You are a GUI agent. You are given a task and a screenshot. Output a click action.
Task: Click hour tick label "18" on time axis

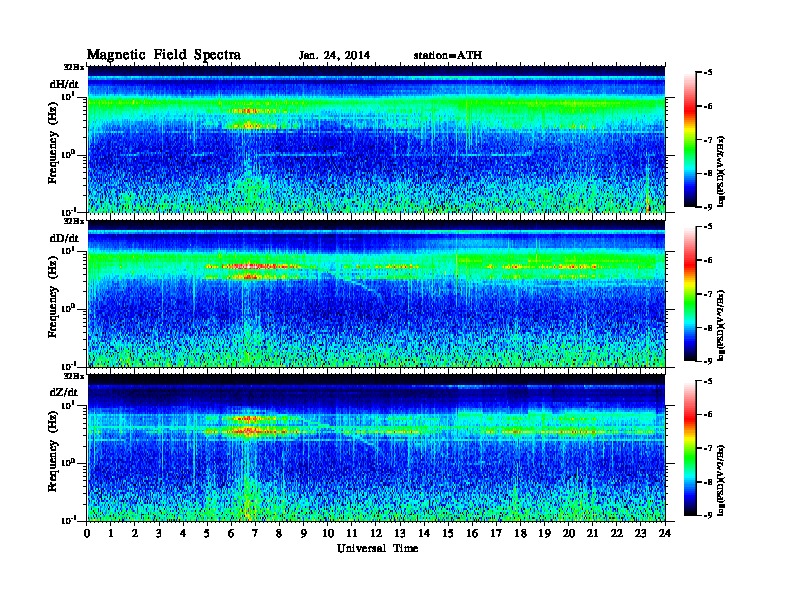coord(520,533)
